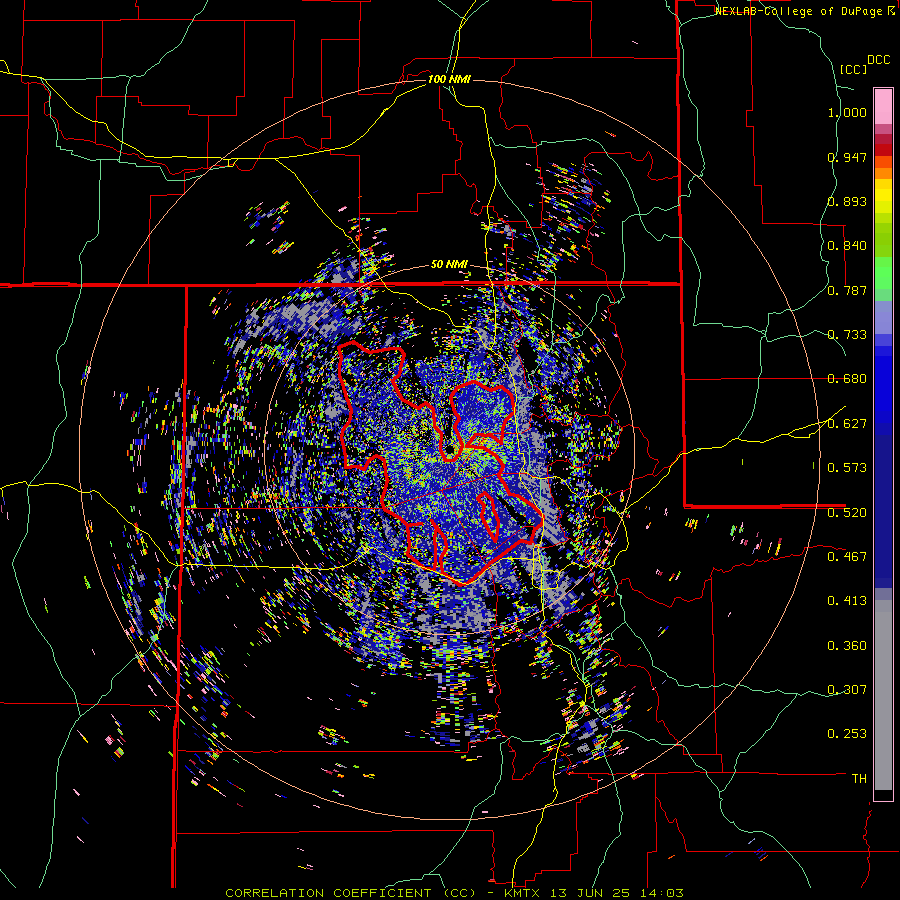
Task: Click the CORRELATION COEFFICIENT (CC) caption text
Action: [351, 893]
